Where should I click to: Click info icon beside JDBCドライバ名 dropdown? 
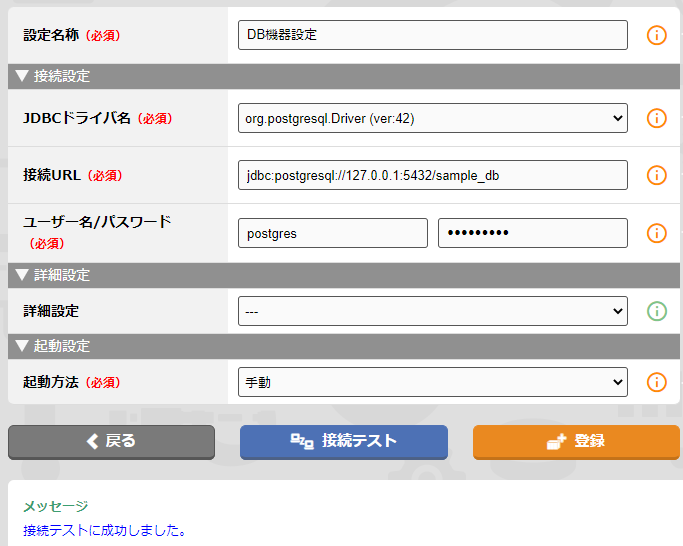point(656,118)
